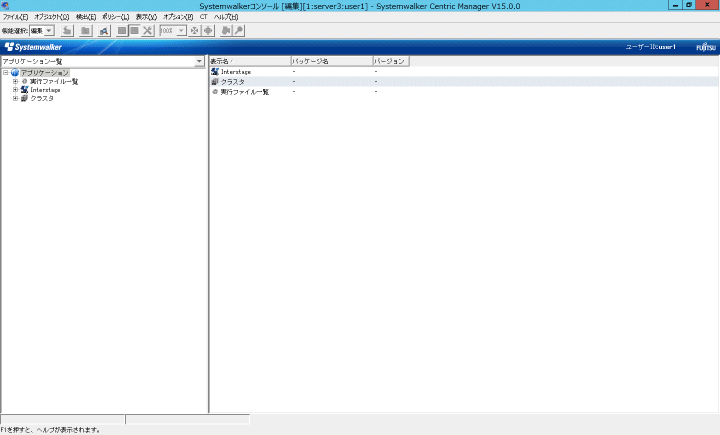
Task: Collapse the アプリケーション root node
Action: click(x=6, y=73)
